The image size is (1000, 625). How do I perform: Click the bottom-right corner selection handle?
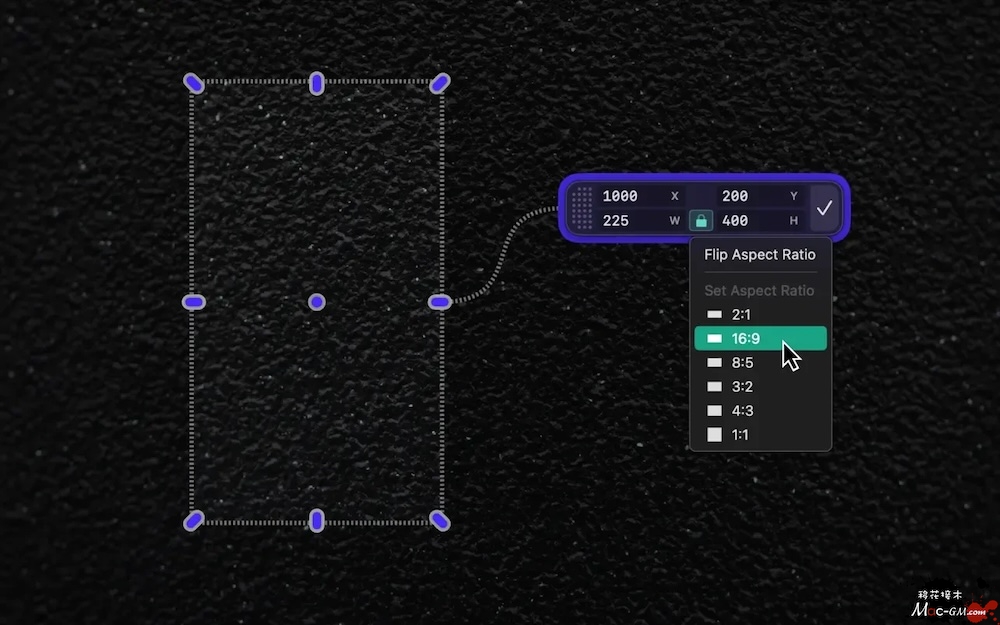(x=439, y=520)
